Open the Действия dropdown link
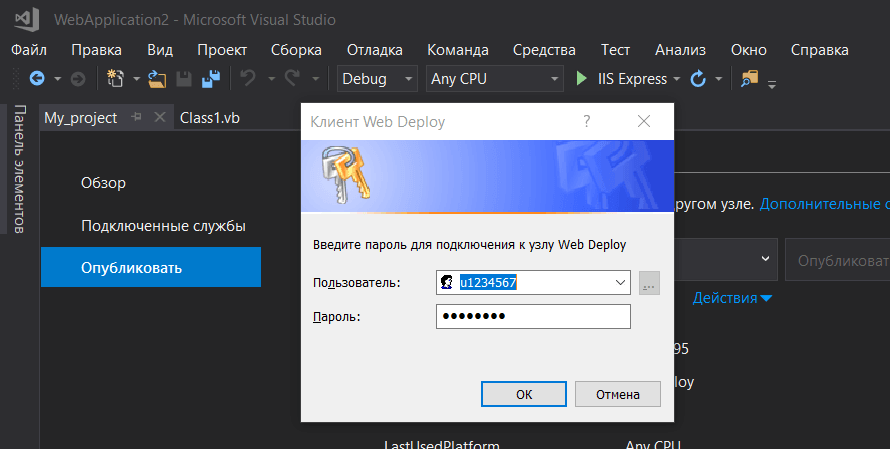Viewport: 890px width, 449px height. pyautogui.click(x=732, y=298)
